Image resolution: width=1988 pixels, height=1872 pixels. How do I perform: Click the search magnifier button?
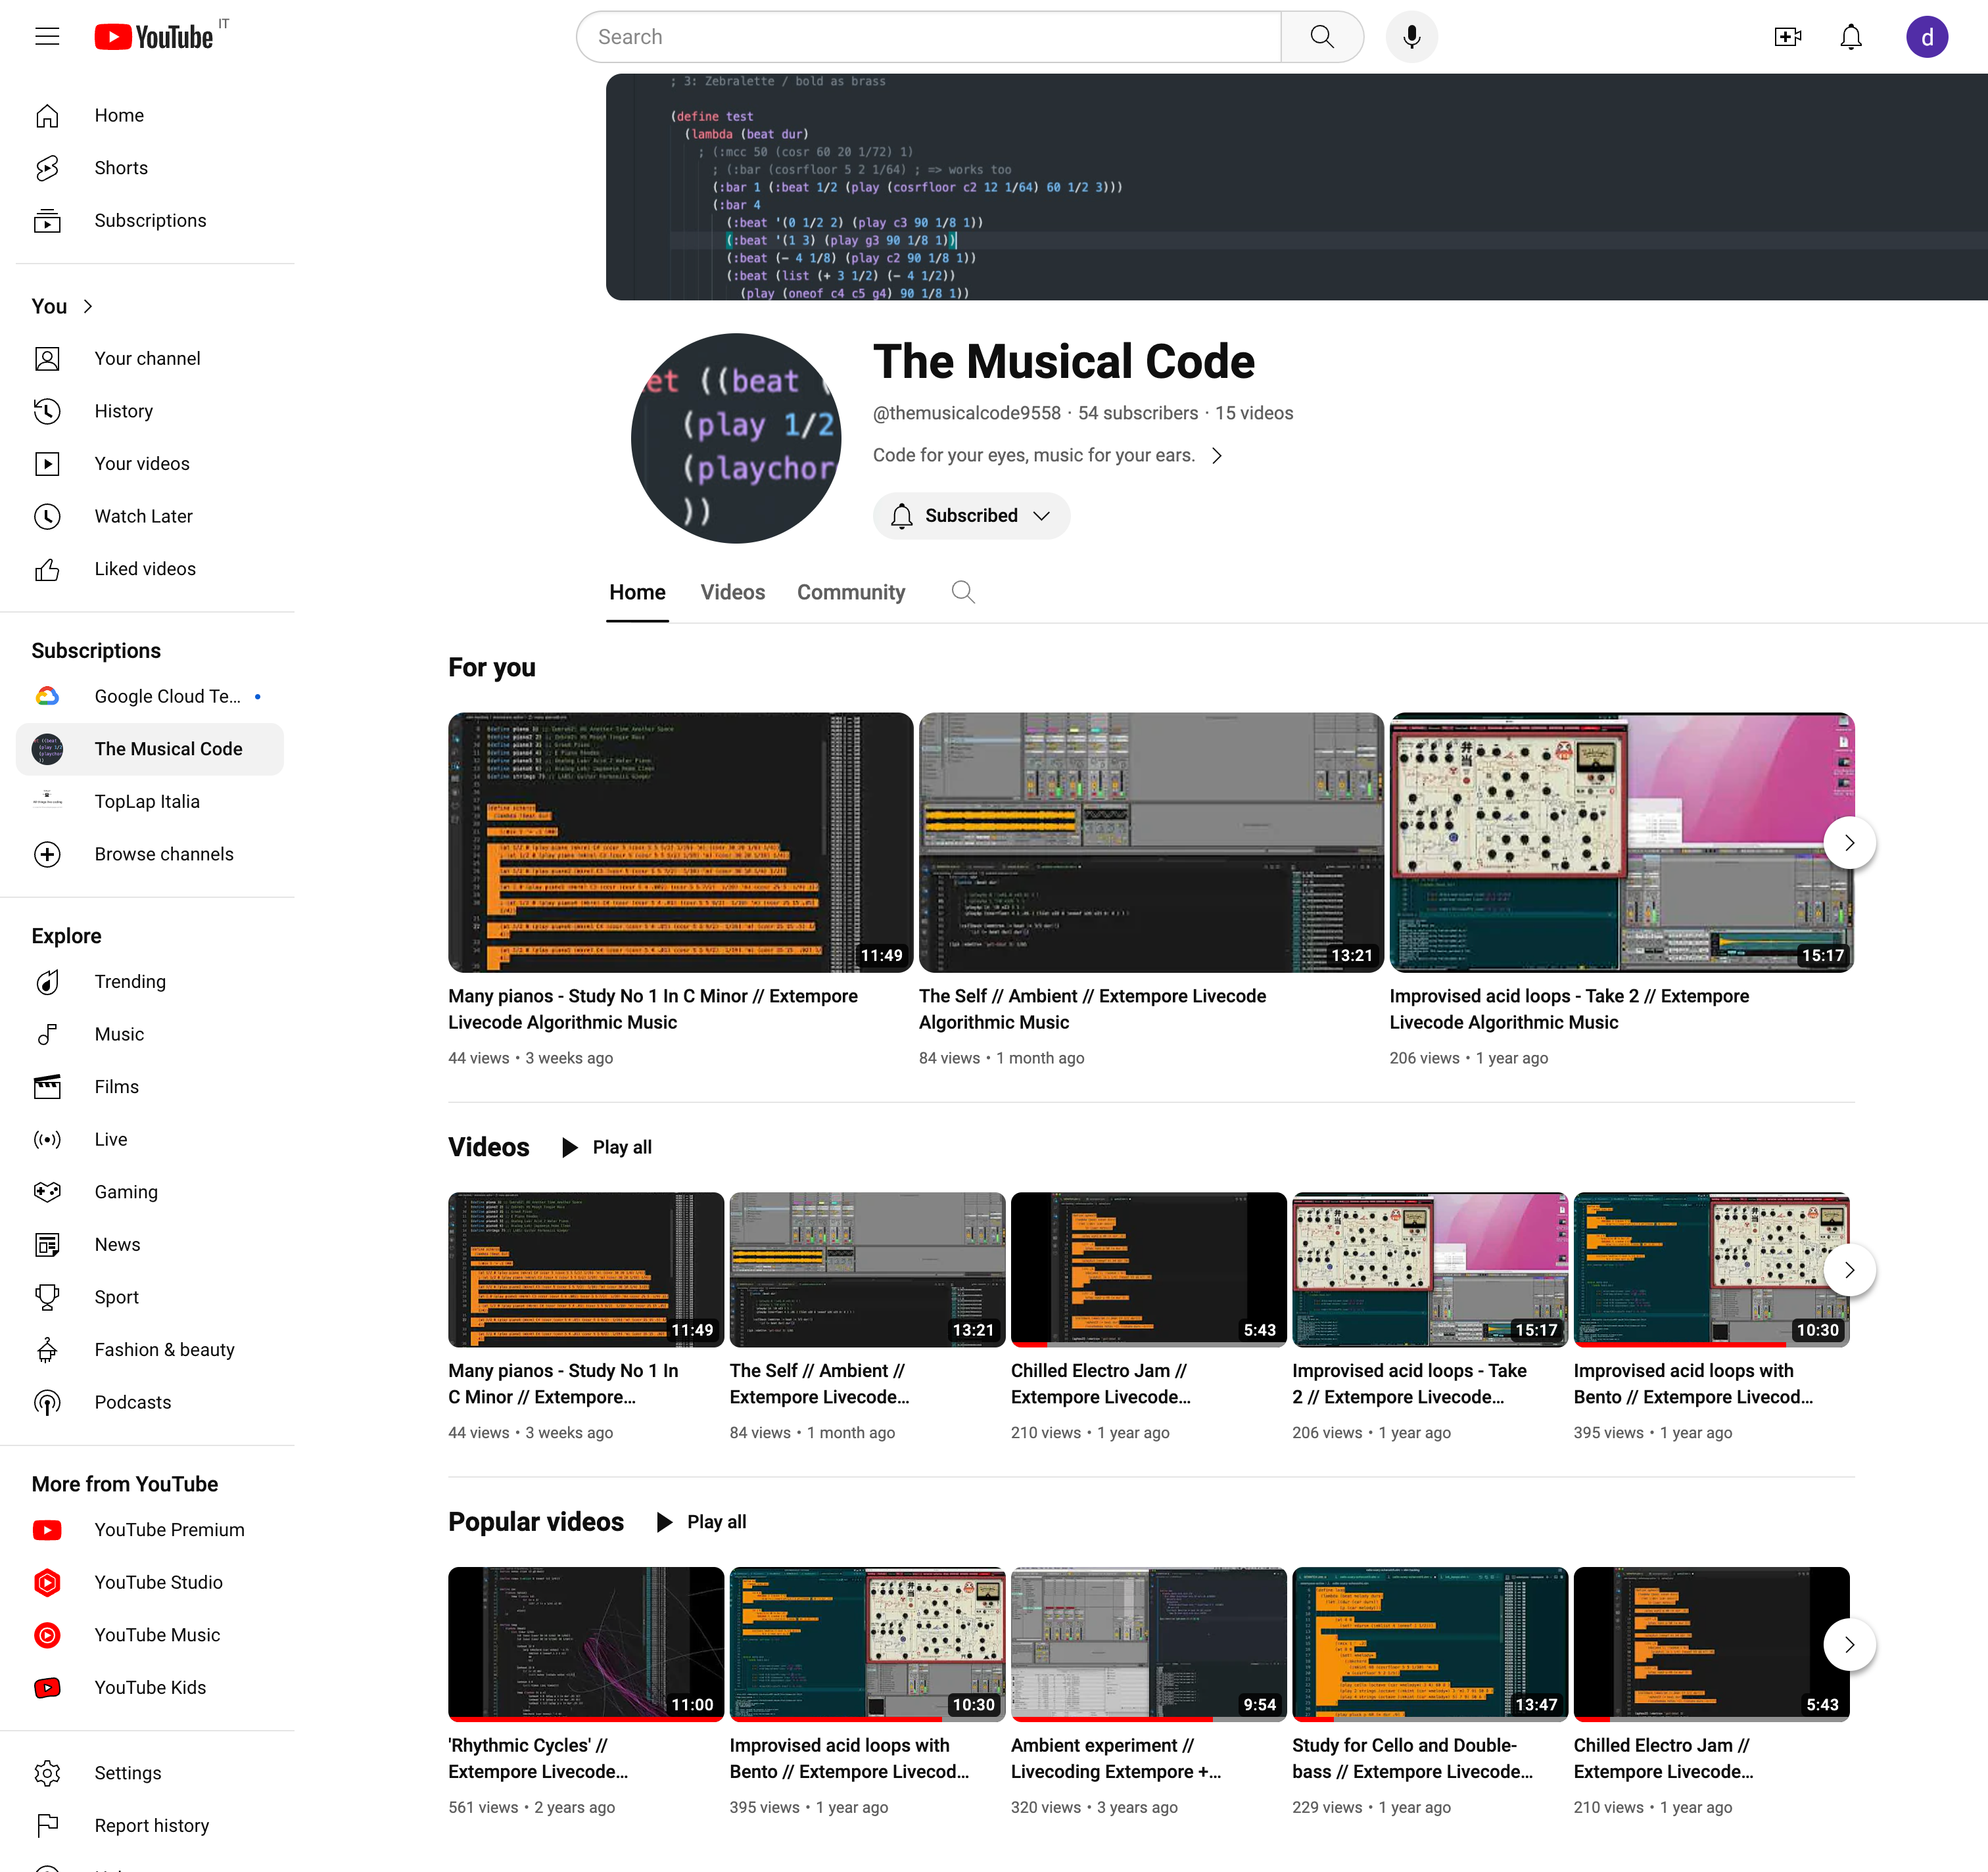tap(1322, 37)
